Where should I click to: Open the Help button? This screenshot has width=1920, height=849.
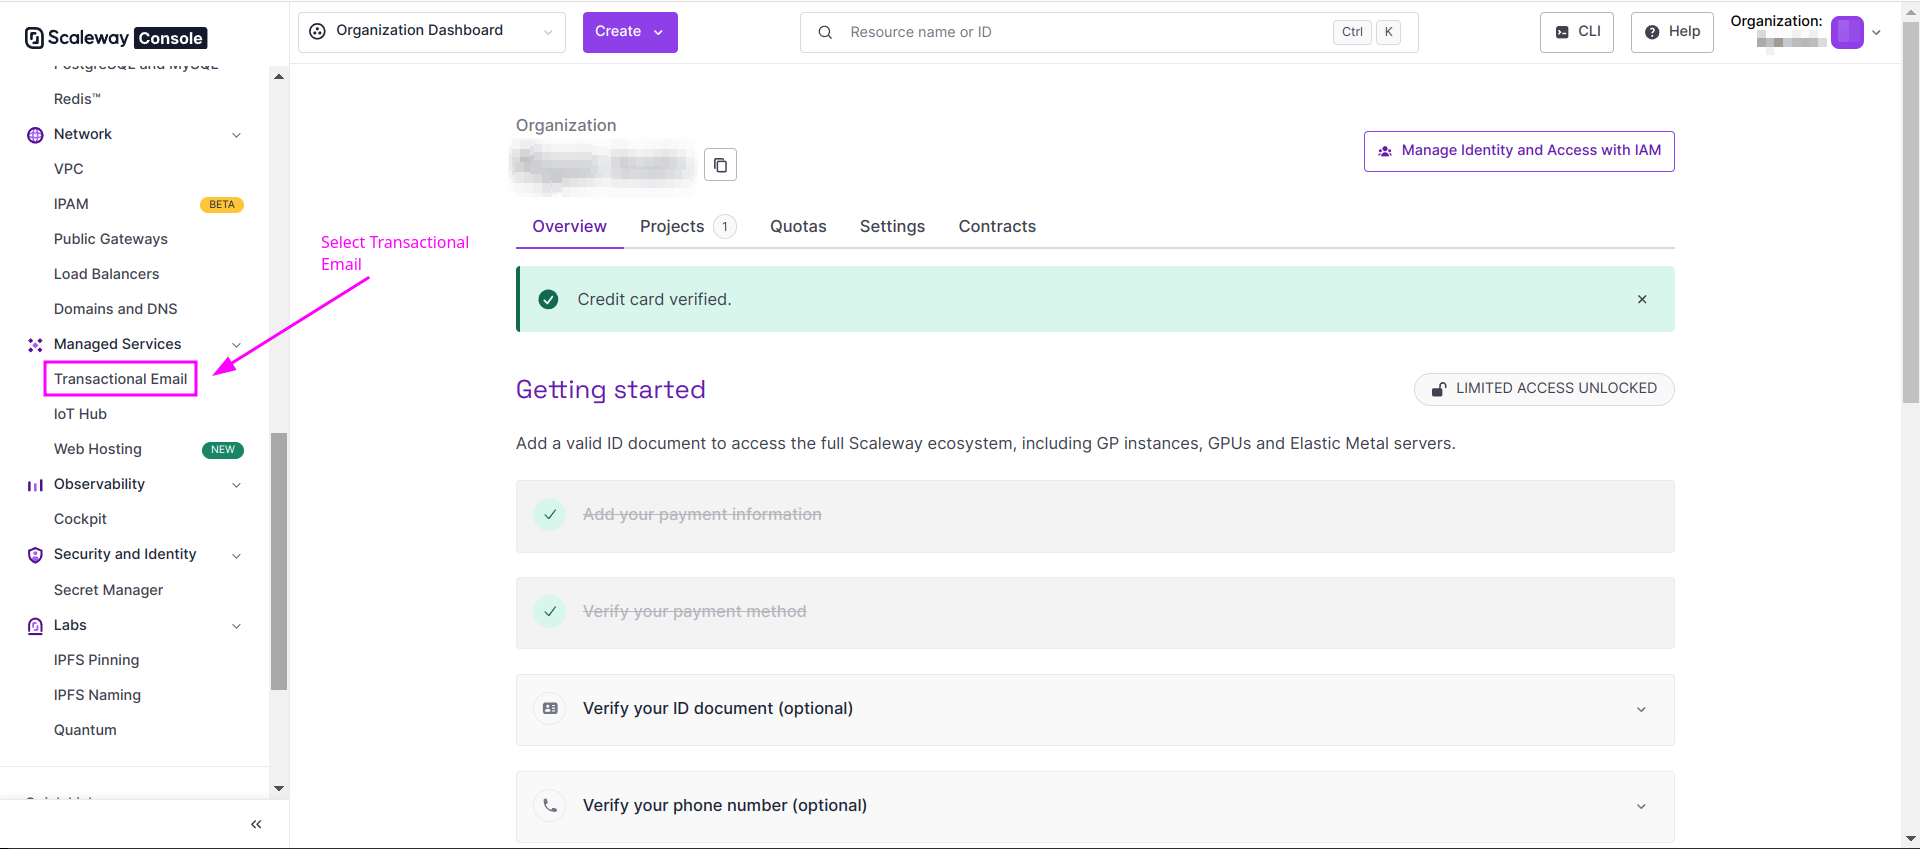click(x=1672, y=32)
